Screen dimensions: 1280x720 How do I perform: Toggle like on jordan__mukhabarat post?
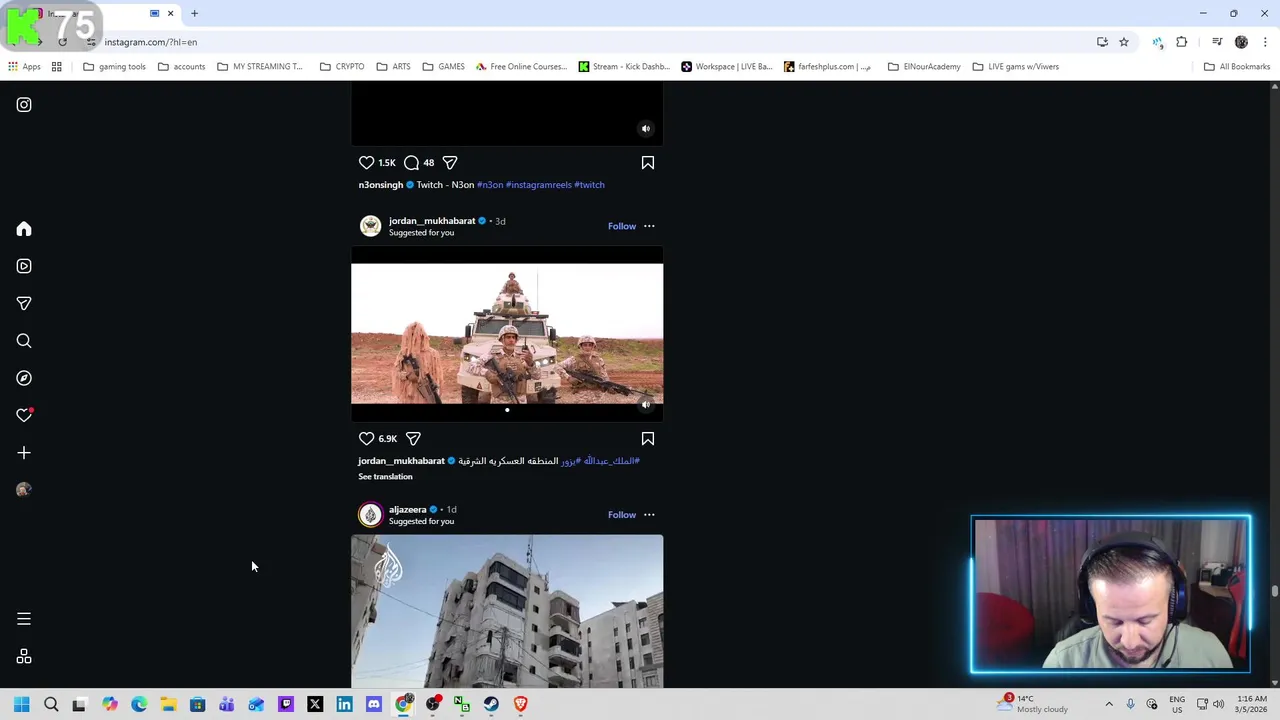point(366,439)
